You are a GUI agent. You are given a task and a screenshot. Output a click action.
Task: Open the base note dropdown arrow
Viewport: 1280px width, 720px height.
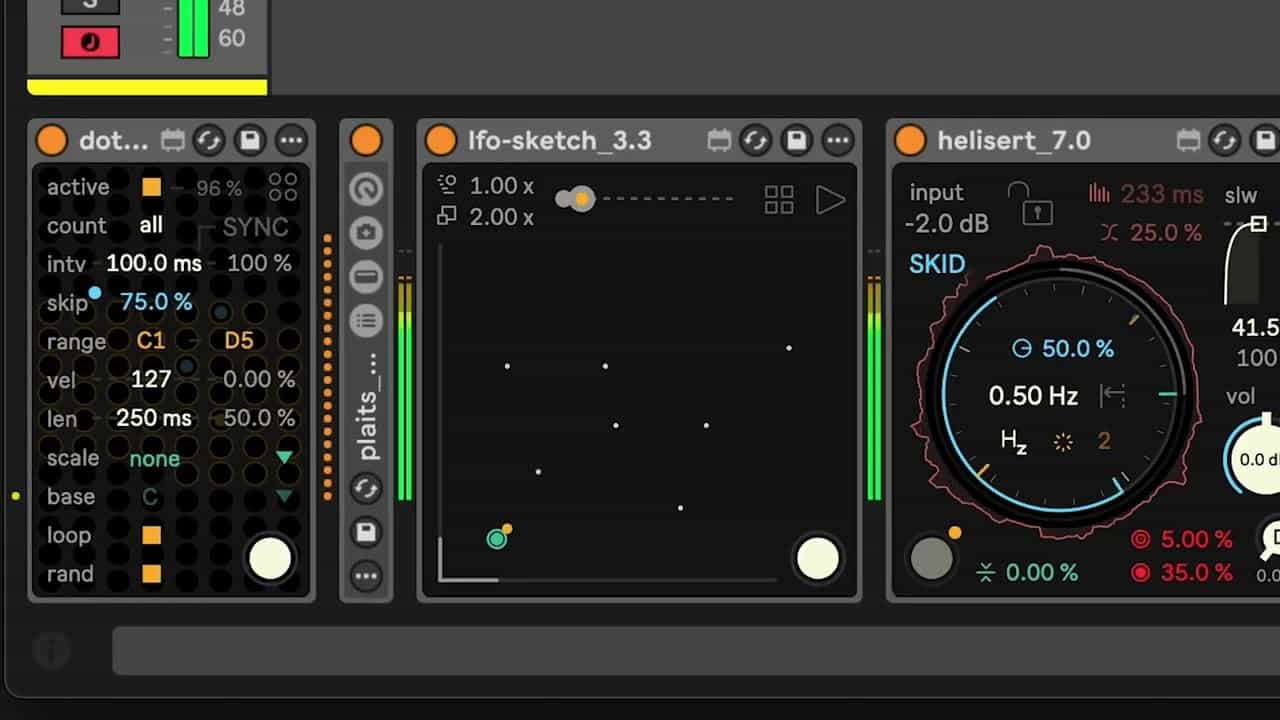284,497
